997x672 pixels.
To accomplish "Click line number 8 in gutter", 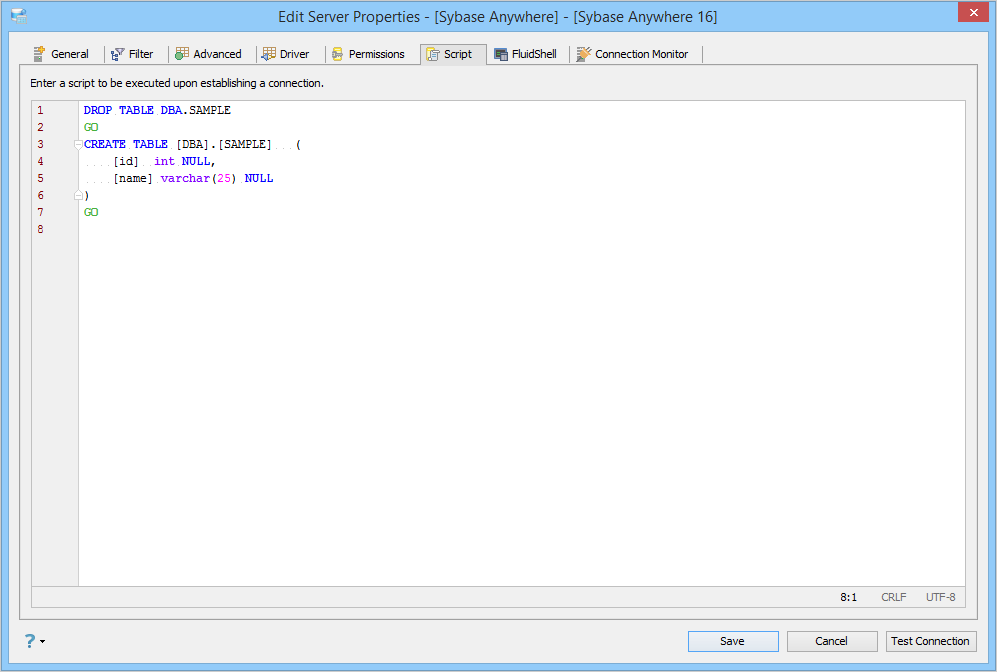I will tap(40, 230).
